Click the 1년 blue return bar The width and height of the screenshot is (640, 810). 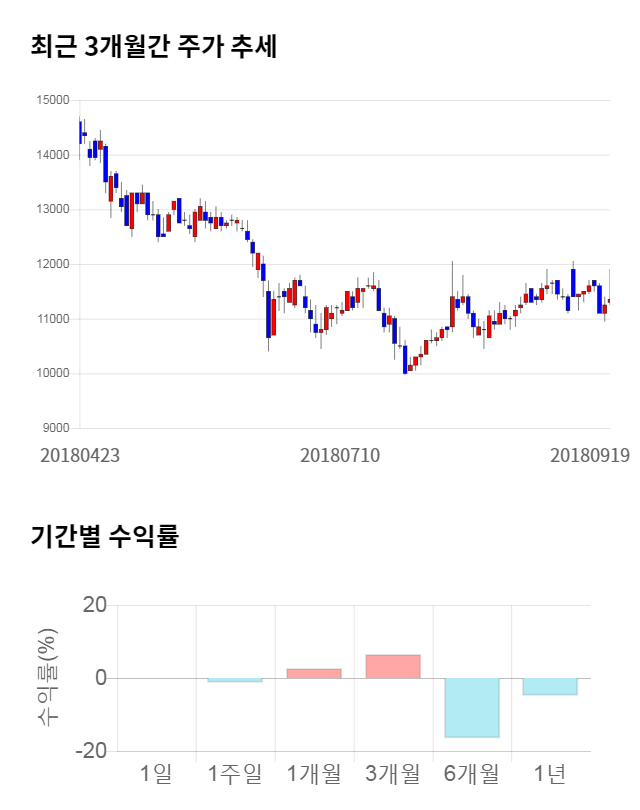point(550,686)
